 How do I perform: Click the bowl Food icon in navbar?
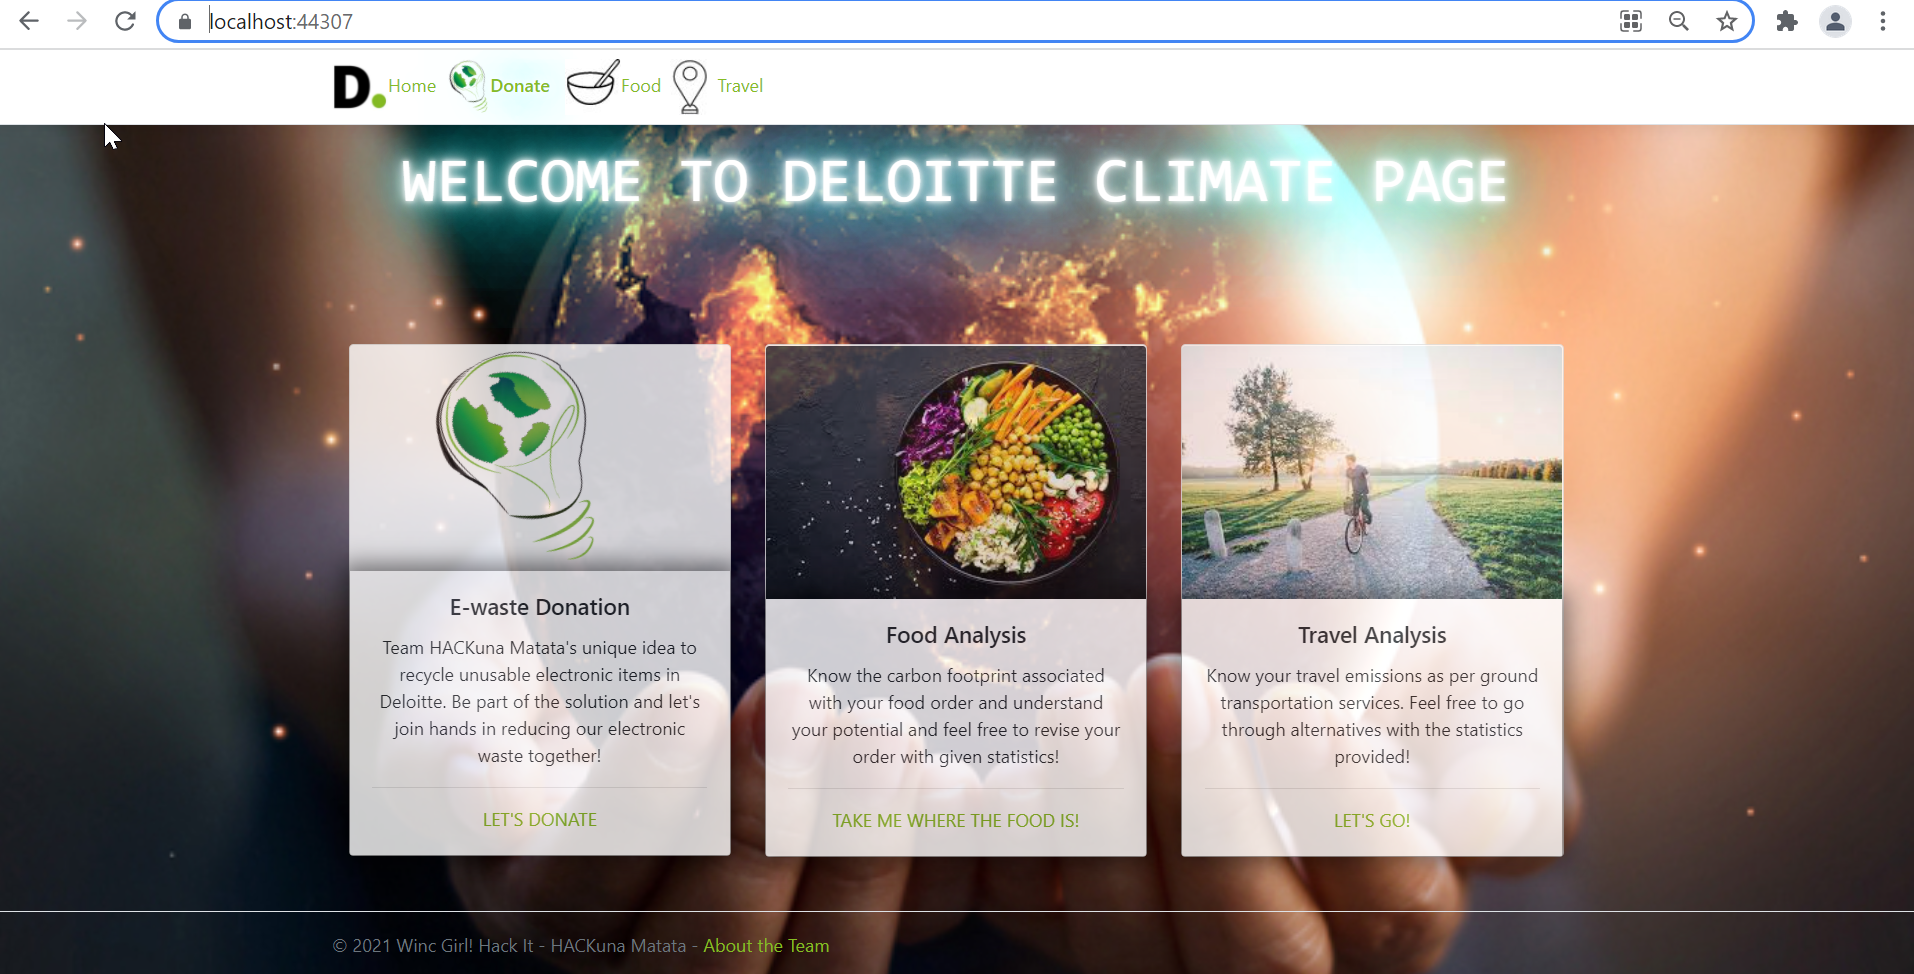coord(593,83)
